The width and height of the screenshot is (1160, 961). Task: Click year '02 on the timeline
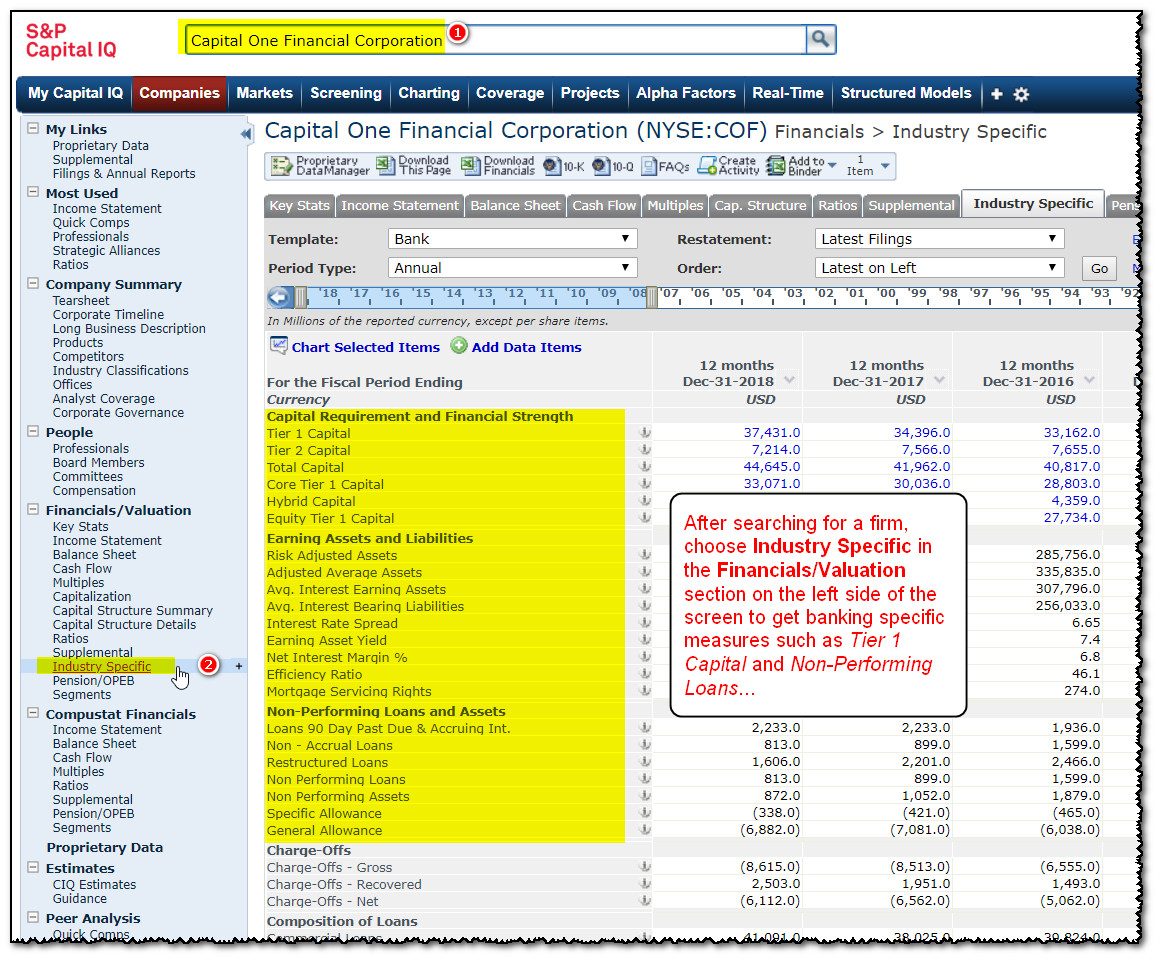point(824,293)
